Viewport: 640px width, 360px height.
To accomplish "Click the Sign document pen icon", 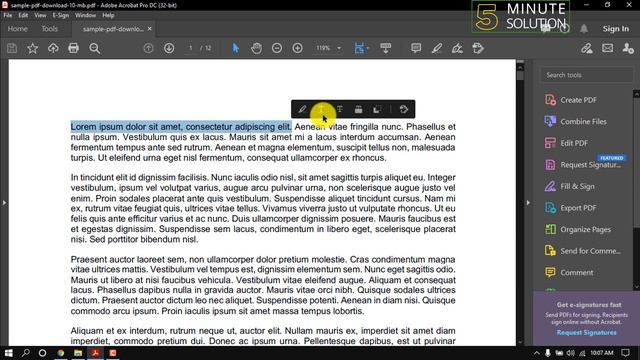I will click(457, 48).
